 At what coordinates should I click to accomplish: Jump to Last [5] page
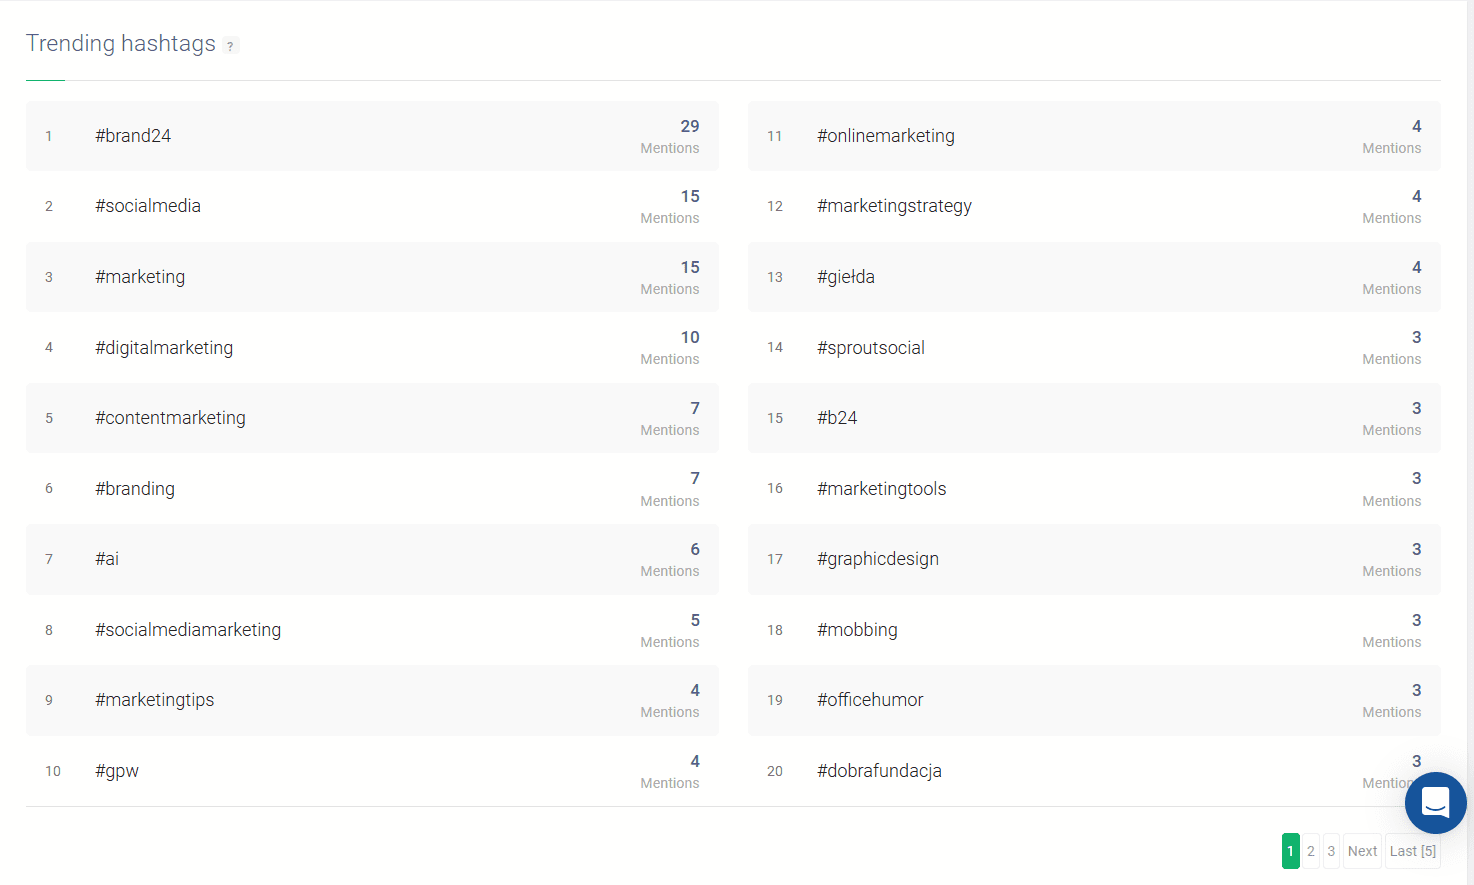[1412, 851]
